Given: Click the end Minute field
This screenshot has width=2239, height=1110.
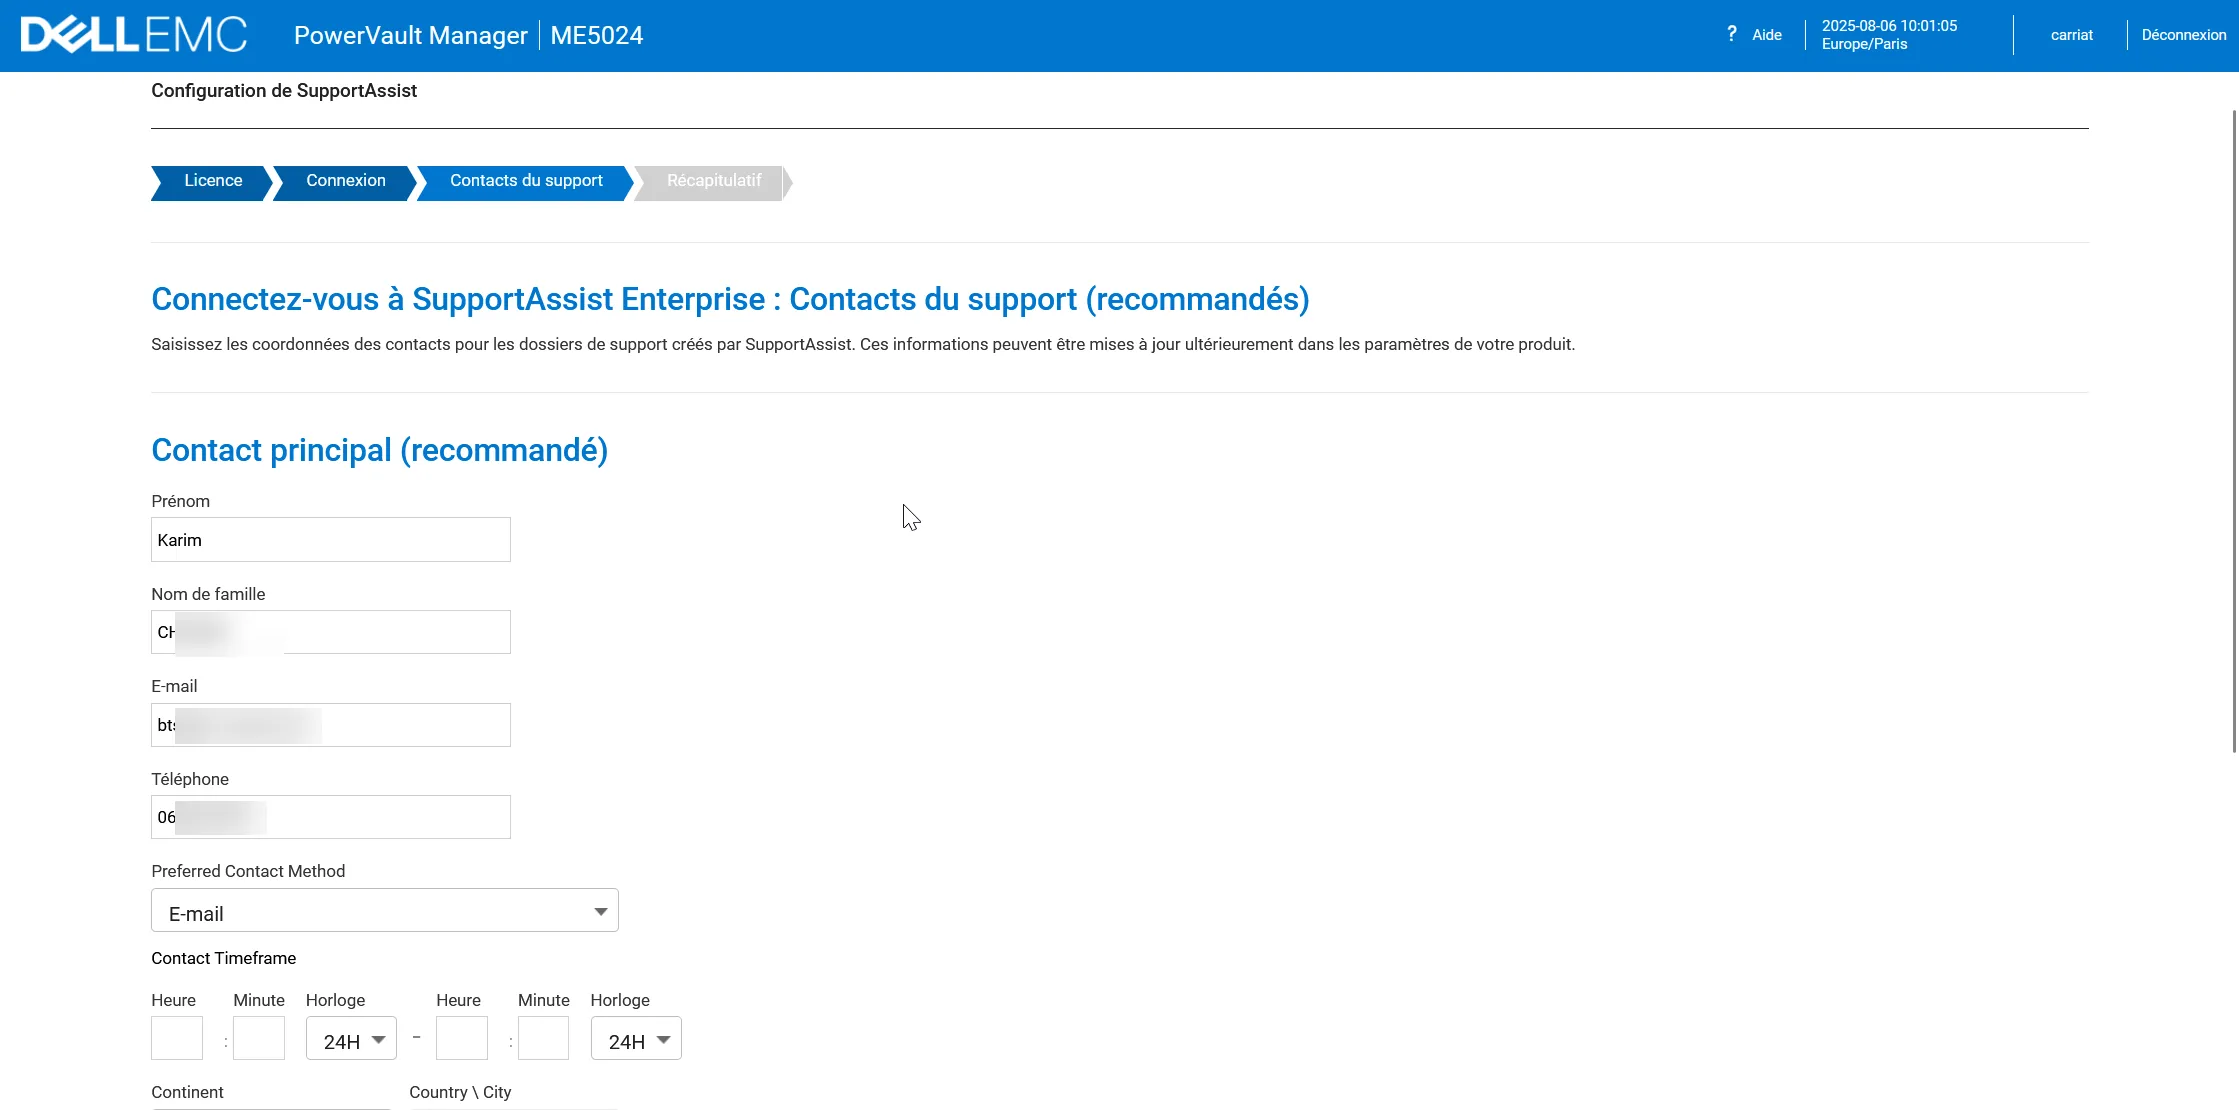Looking at the screenshot, I should tap(543, 1039).
